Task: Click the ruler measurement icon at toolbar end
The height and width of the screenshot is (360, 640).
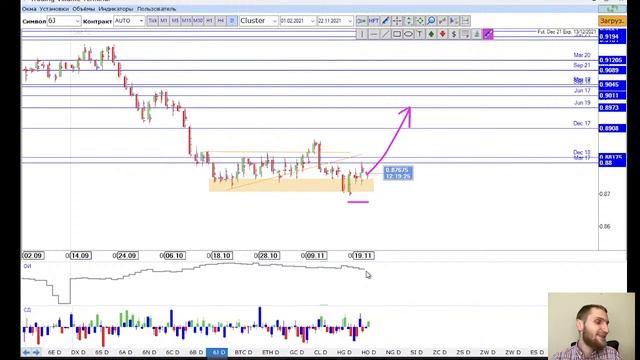Action: point(465,20)
